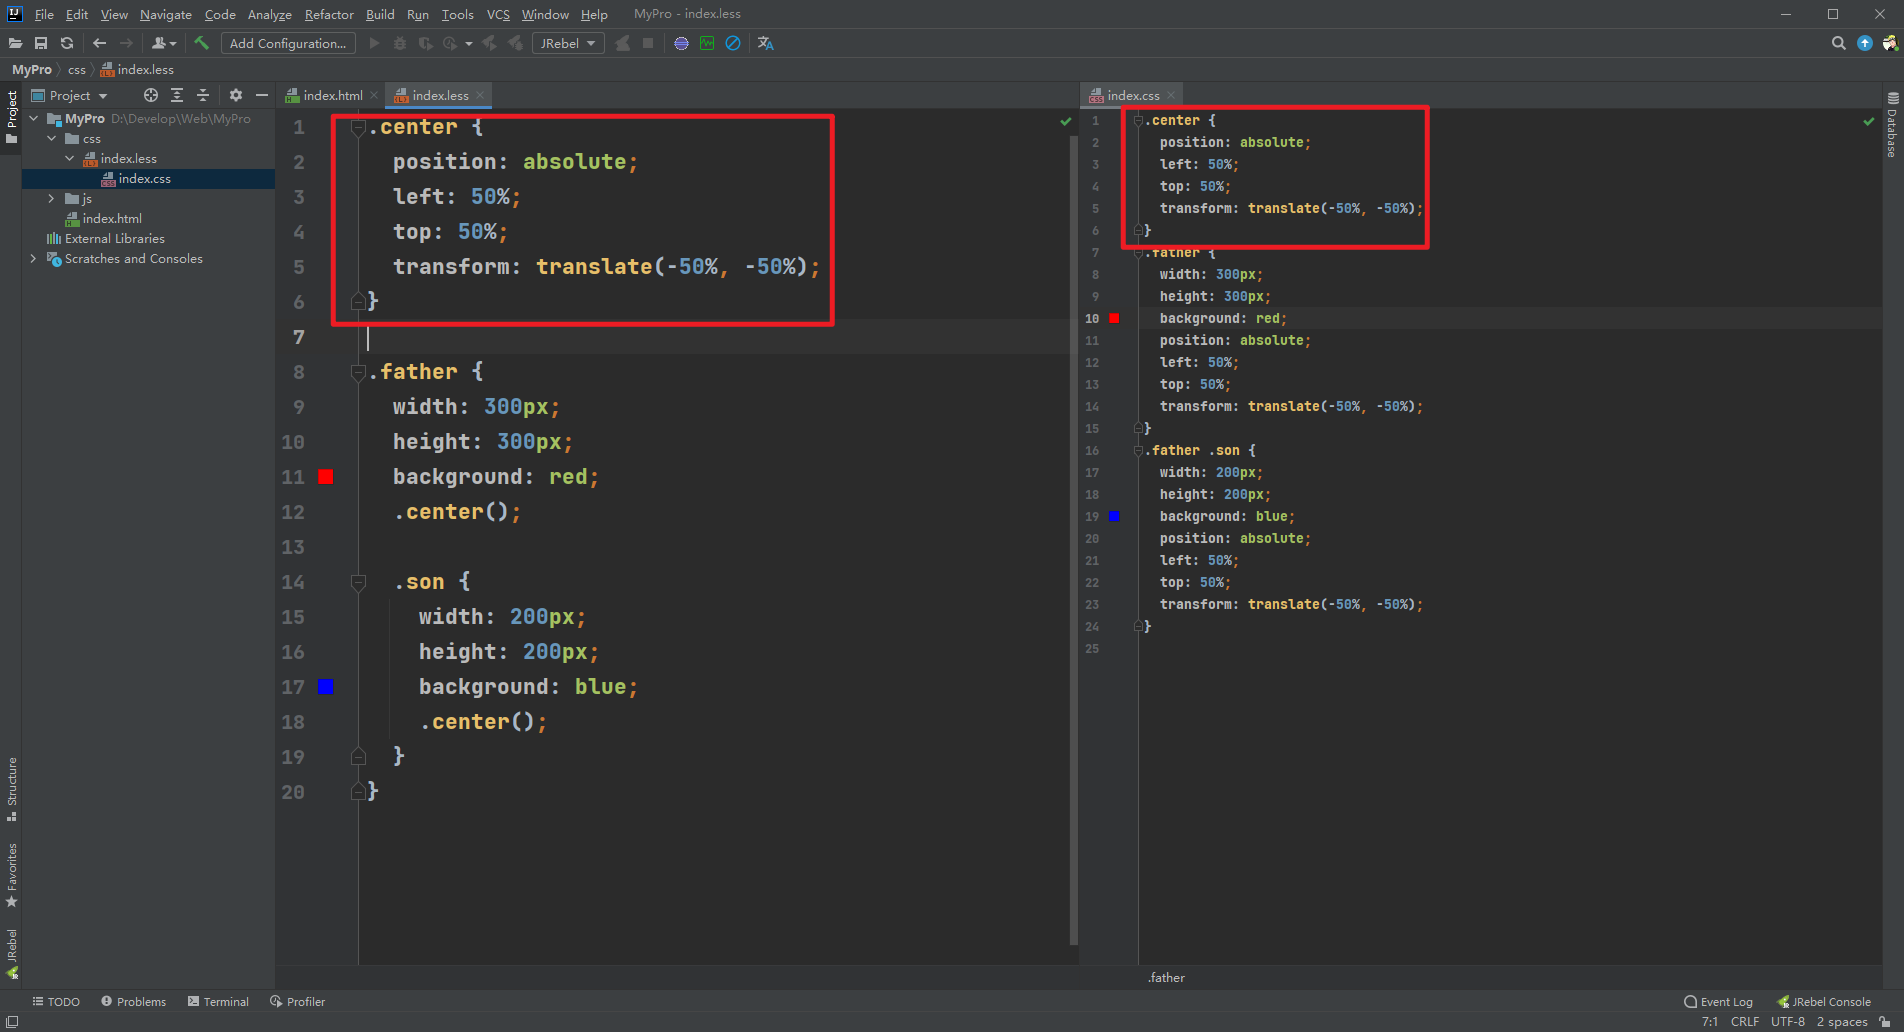The image size is (1904, 1032).
Task: Fold the .father block at line 8
Action: [x=358, y=372]
